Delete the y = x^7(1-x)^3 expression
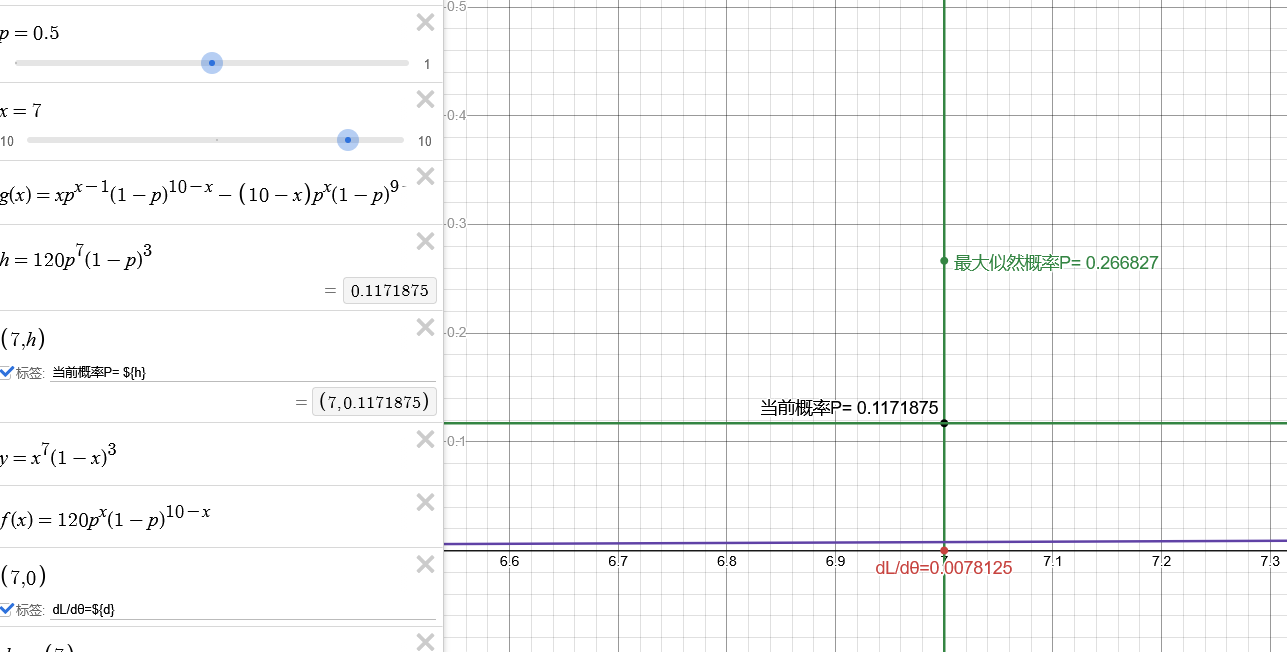This screenshot has height=652, width=1287. coord(425,439)
